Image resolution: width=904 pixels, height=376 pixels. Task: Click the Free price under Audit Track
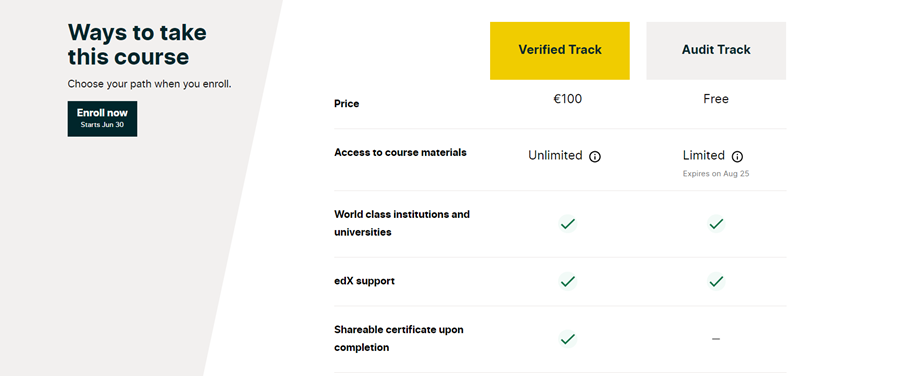[x=716, y=99]
